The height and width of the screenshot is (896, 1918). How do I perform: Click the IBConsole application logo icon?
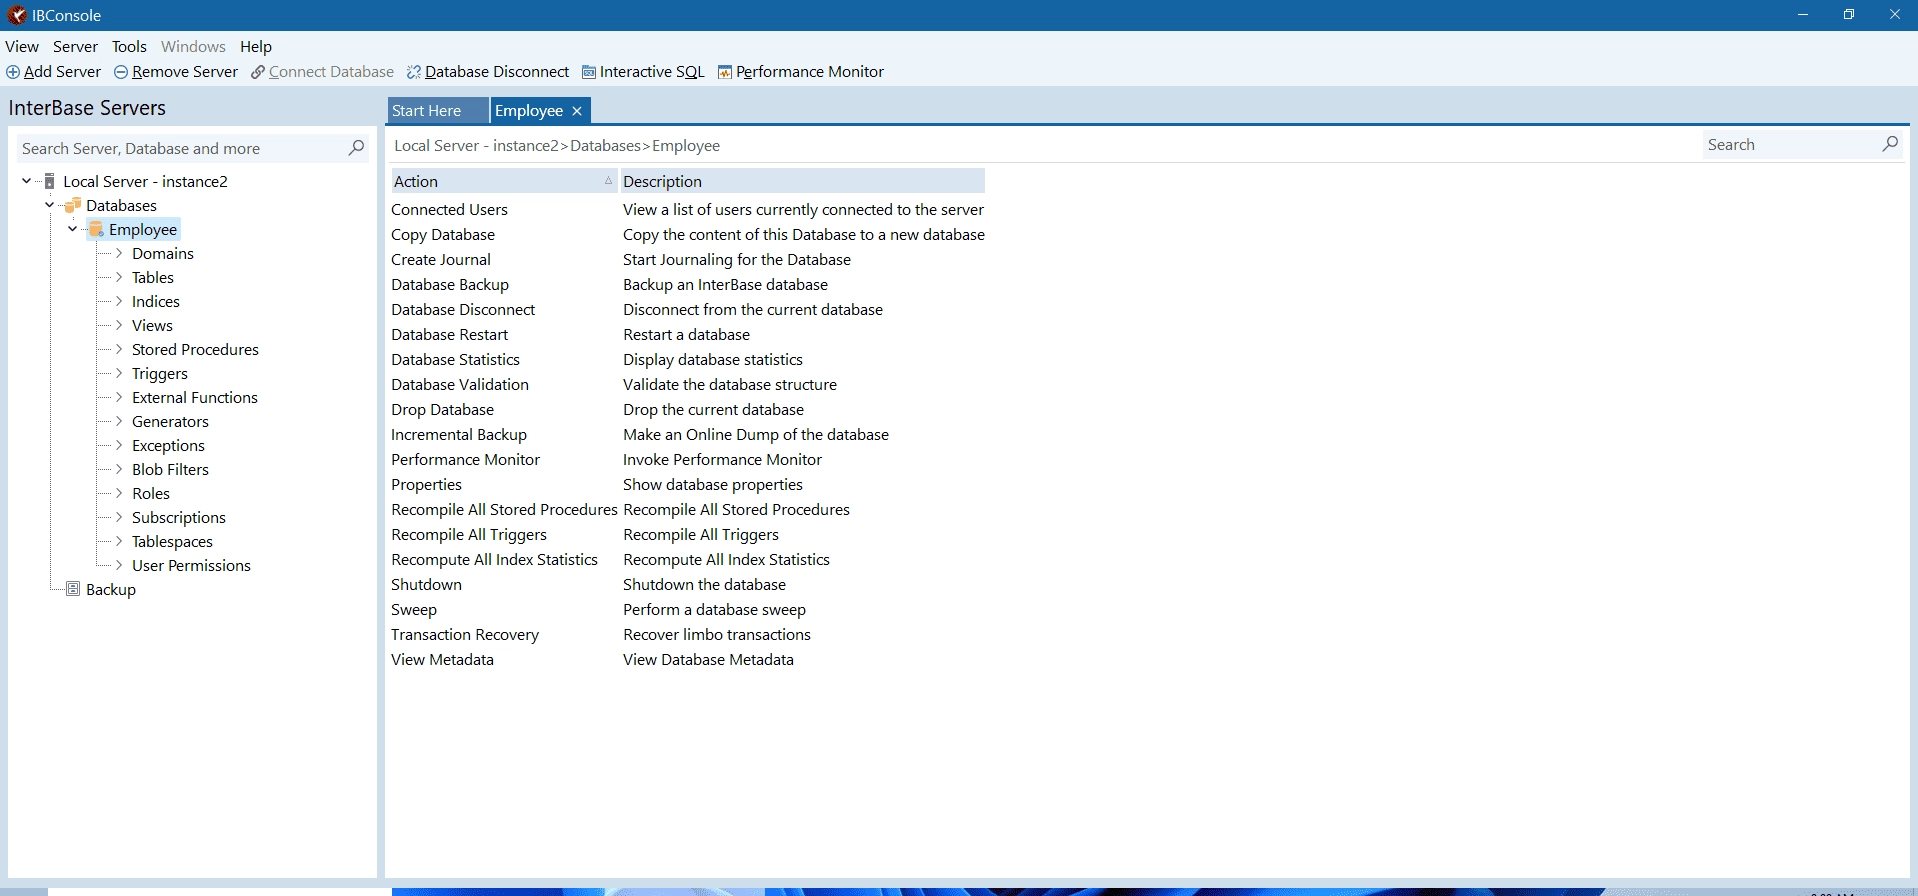(x=16, y=15)
